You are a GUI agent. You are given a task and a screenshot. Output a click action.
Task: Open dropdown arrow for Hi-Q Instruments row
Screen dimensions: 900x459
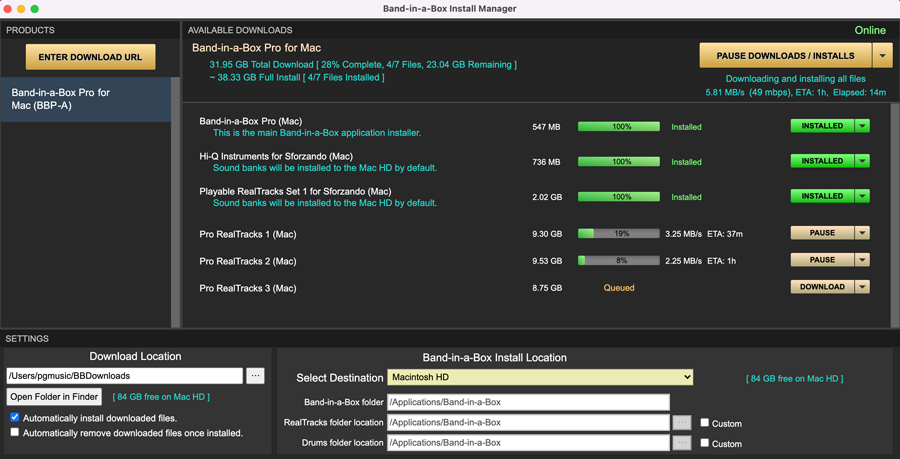862,161
